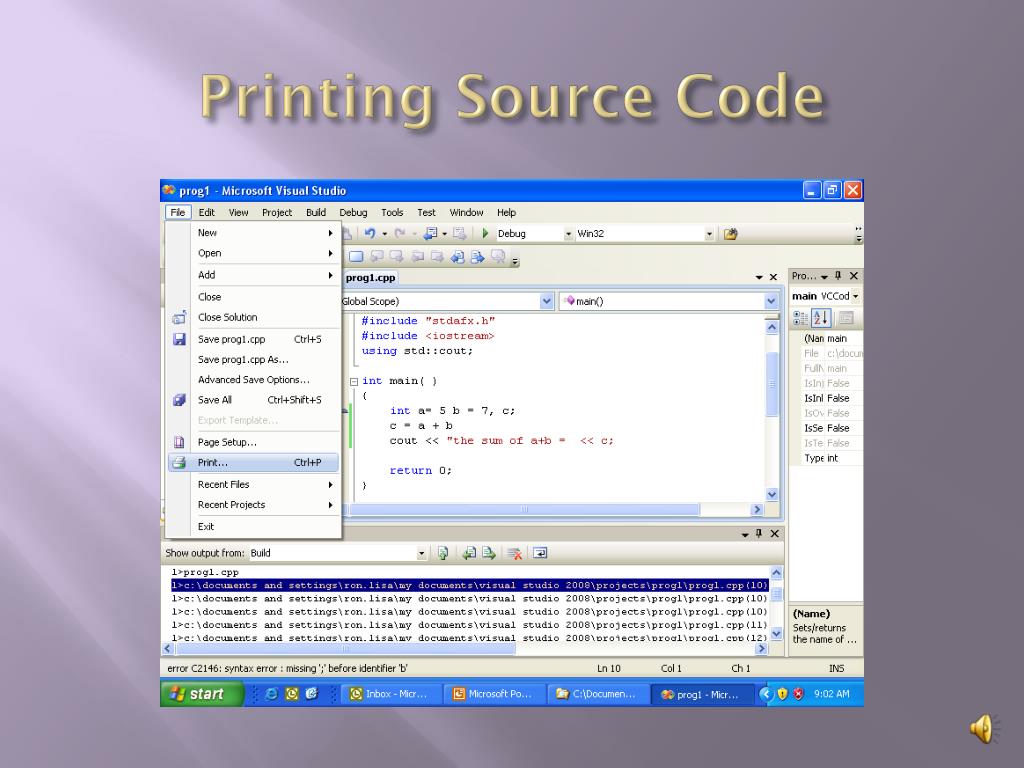Switch to Microsoft Po... taskbar button

pos(494,694)
